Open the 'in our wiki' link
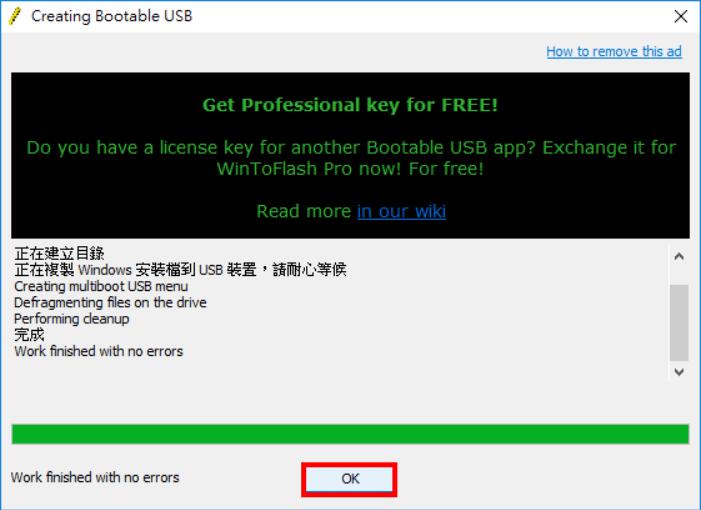 pos(401,211)
